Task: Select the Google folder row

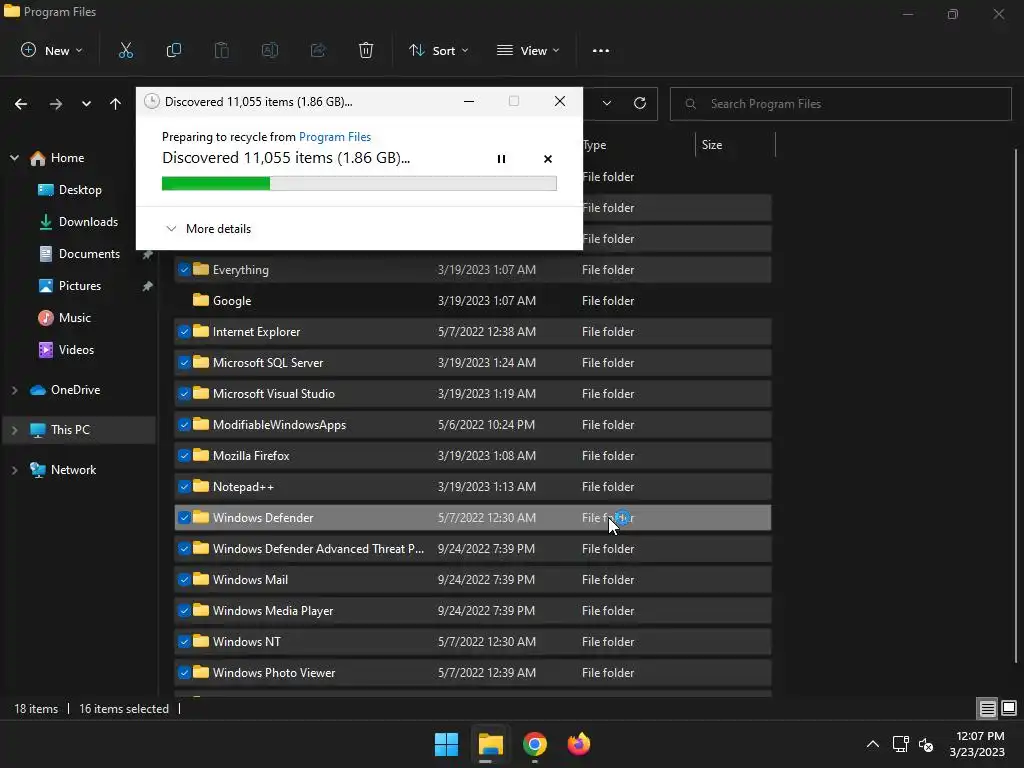Action: 472,300
